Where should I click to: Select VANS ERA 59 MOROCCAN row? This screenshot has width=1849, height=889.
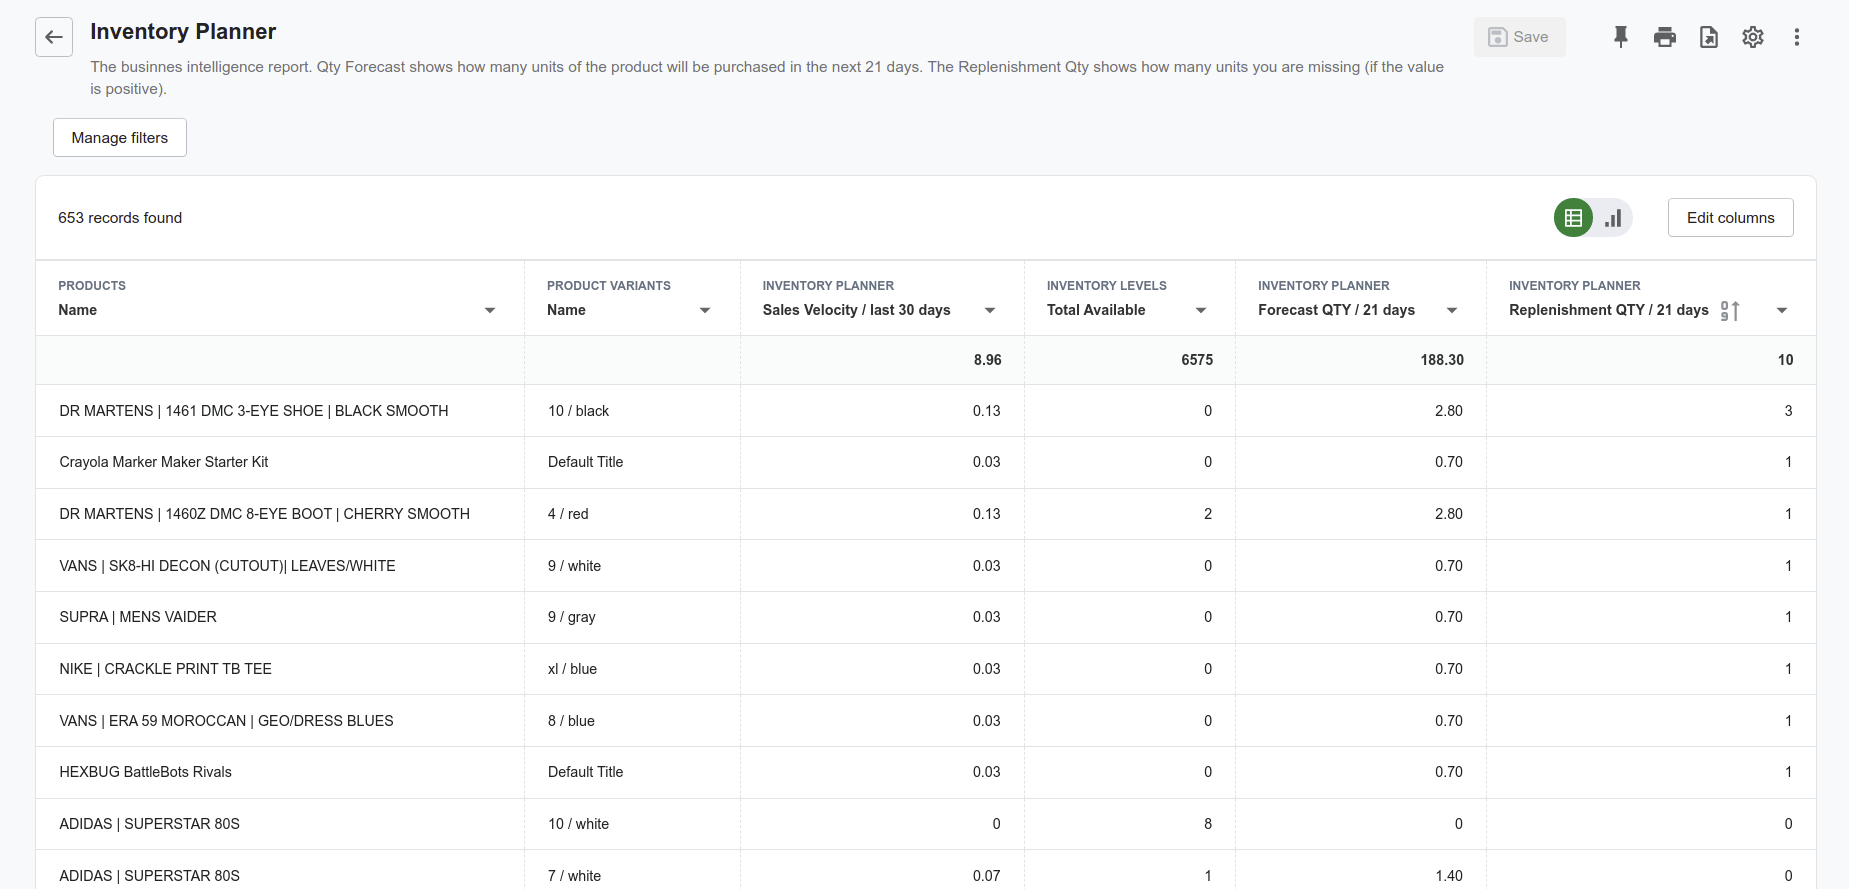925,721
